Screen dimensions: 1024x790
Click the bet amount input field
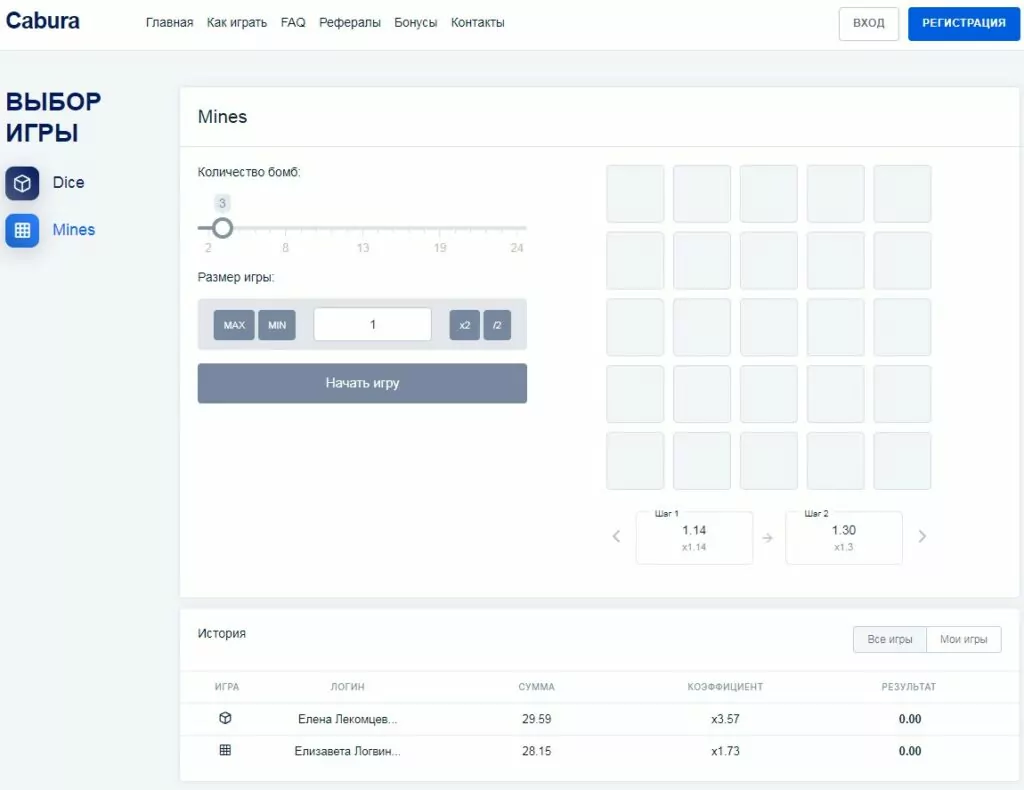click(x=372, y=325)
